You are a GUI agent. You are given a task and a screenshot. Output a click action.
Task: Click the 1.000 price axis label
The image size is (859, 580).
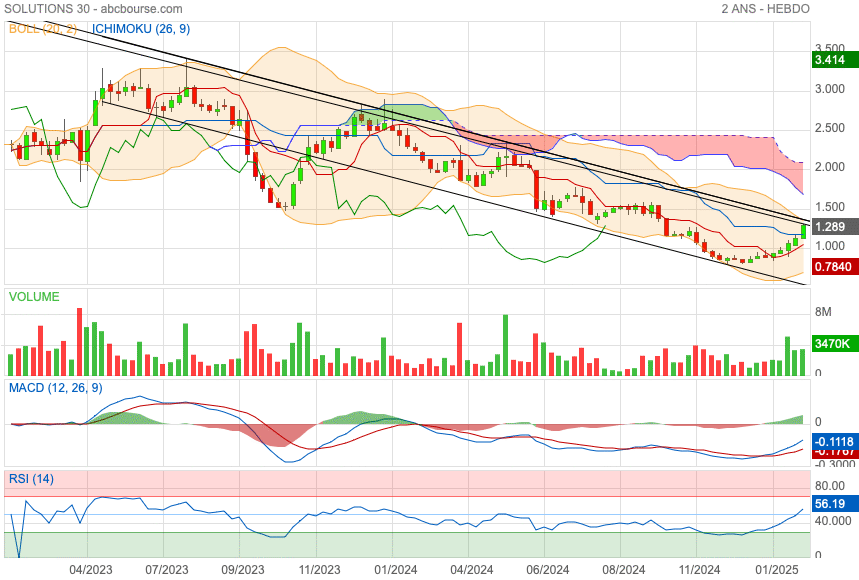pos(830,246)
